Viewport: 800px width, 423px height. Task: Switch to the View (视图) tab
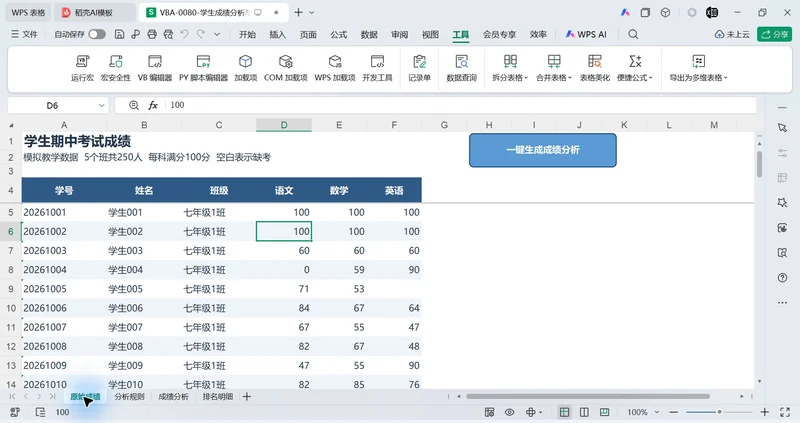[x=430, y=34]
